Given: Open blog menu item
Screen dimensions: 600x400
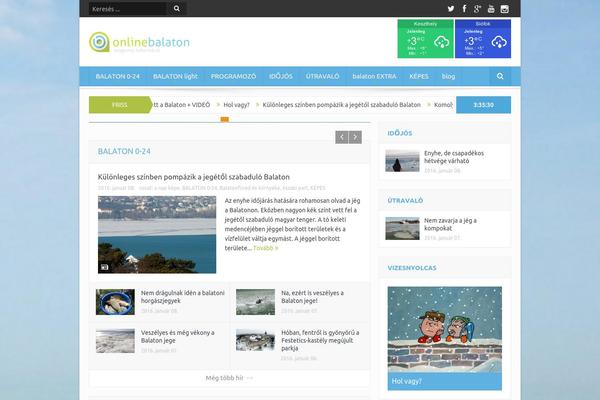Looking at the screenshot, I should 448,76.
